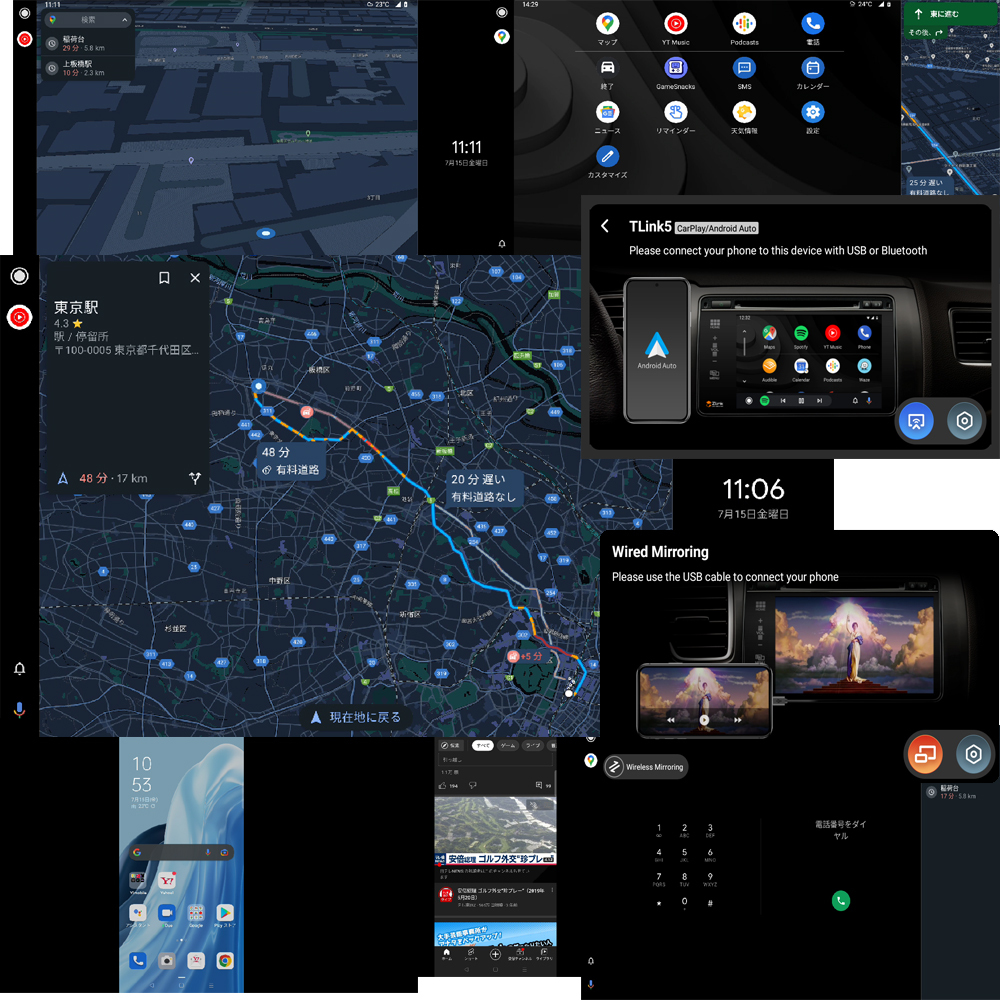Tap the blue wireless cast button in TLink5
The width and height of the screenshot is (1000, 1000).
point(915,421)
